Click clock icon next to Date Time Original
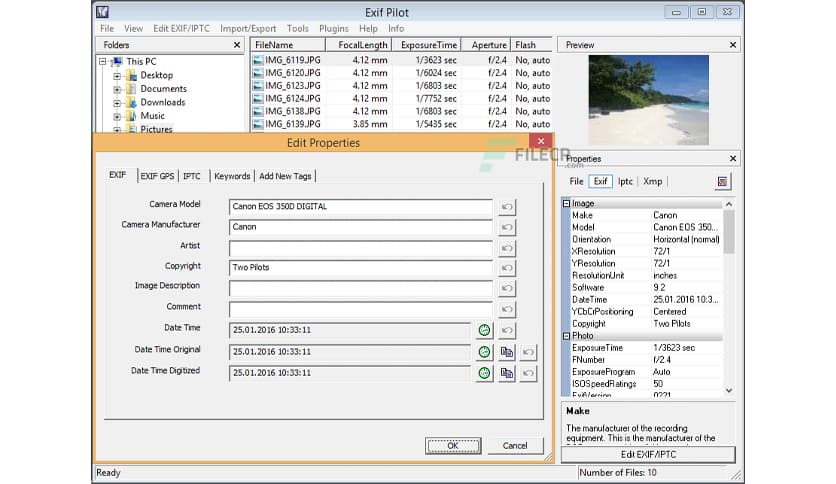This screenshot has height=484, width=836. click(484, 352)
